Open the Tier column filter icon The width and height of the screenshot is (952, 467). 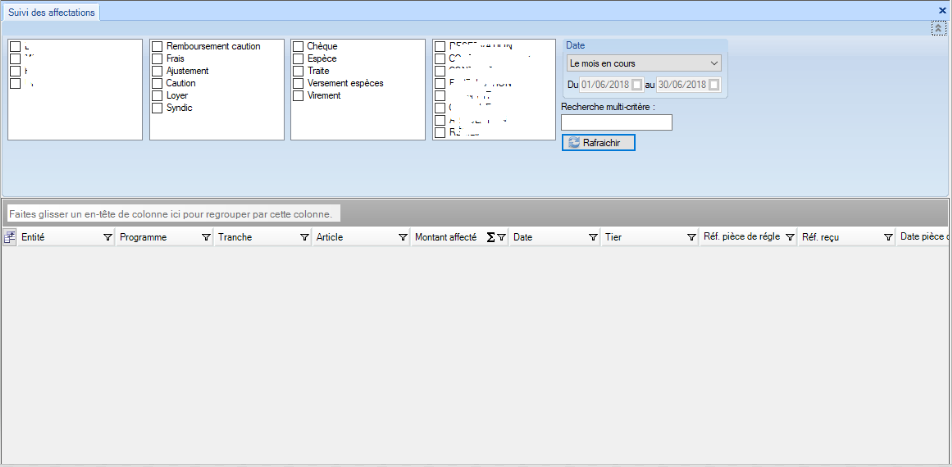click(690, 238)
